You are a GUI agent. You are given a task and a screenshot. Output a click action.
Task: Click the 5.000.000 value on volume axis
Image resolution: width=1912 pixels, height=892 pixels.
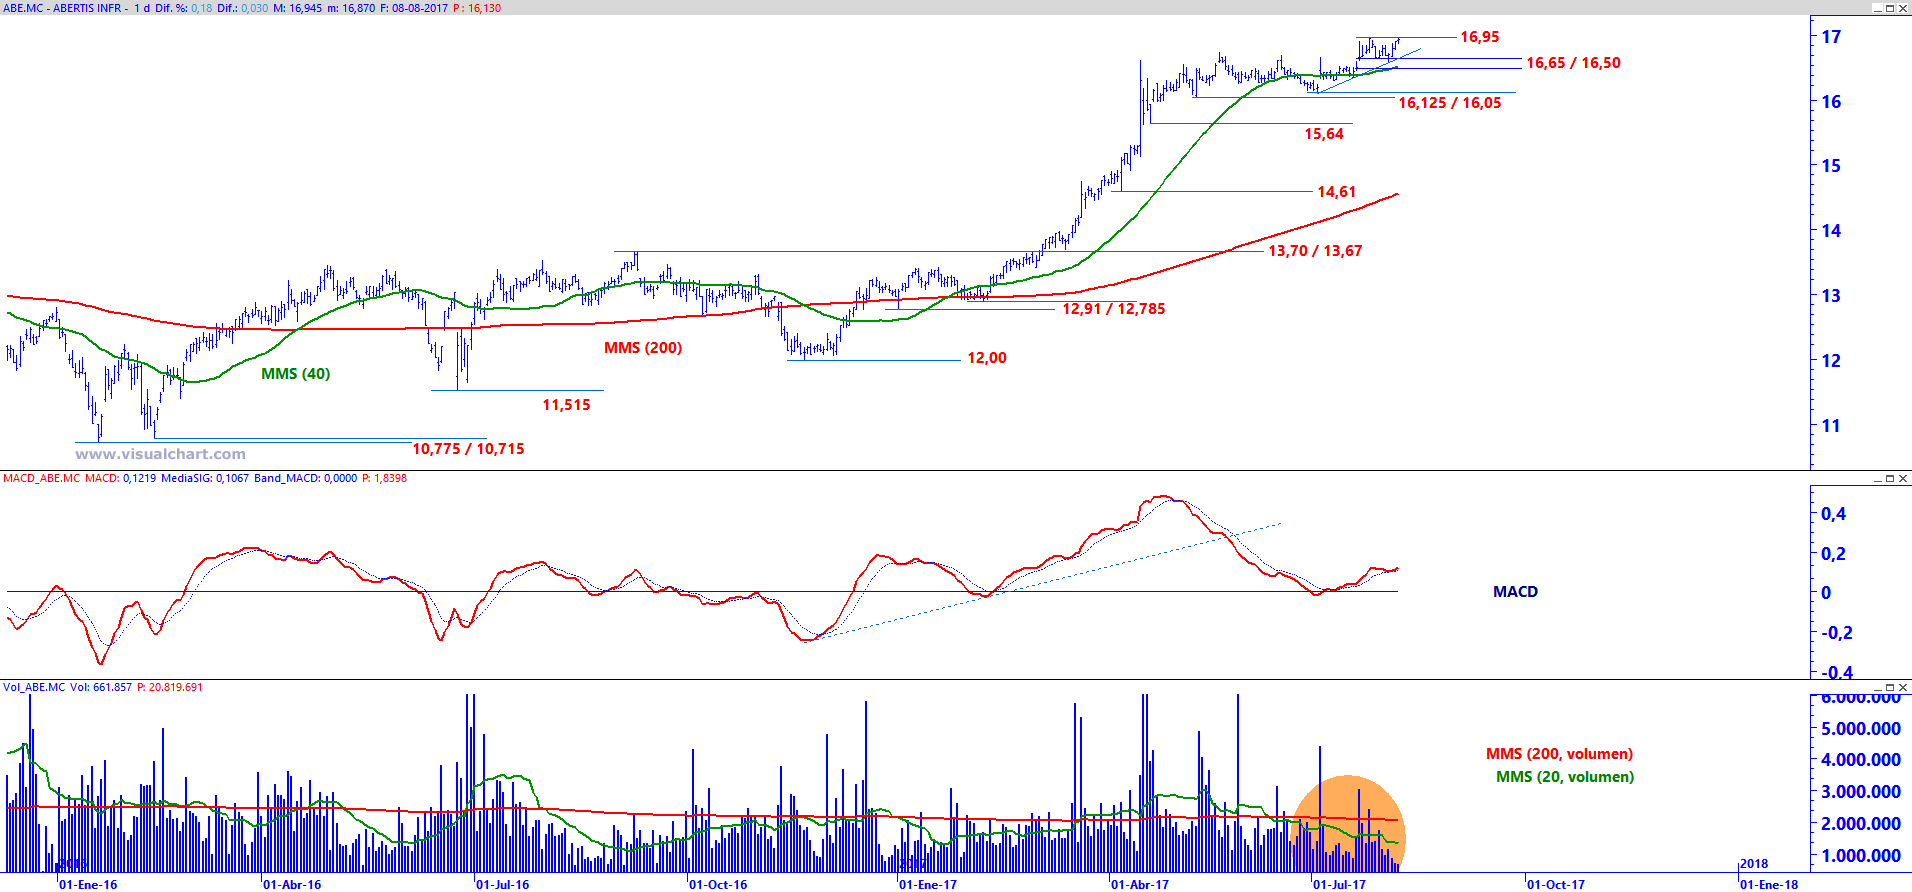tap(1861, 729)
